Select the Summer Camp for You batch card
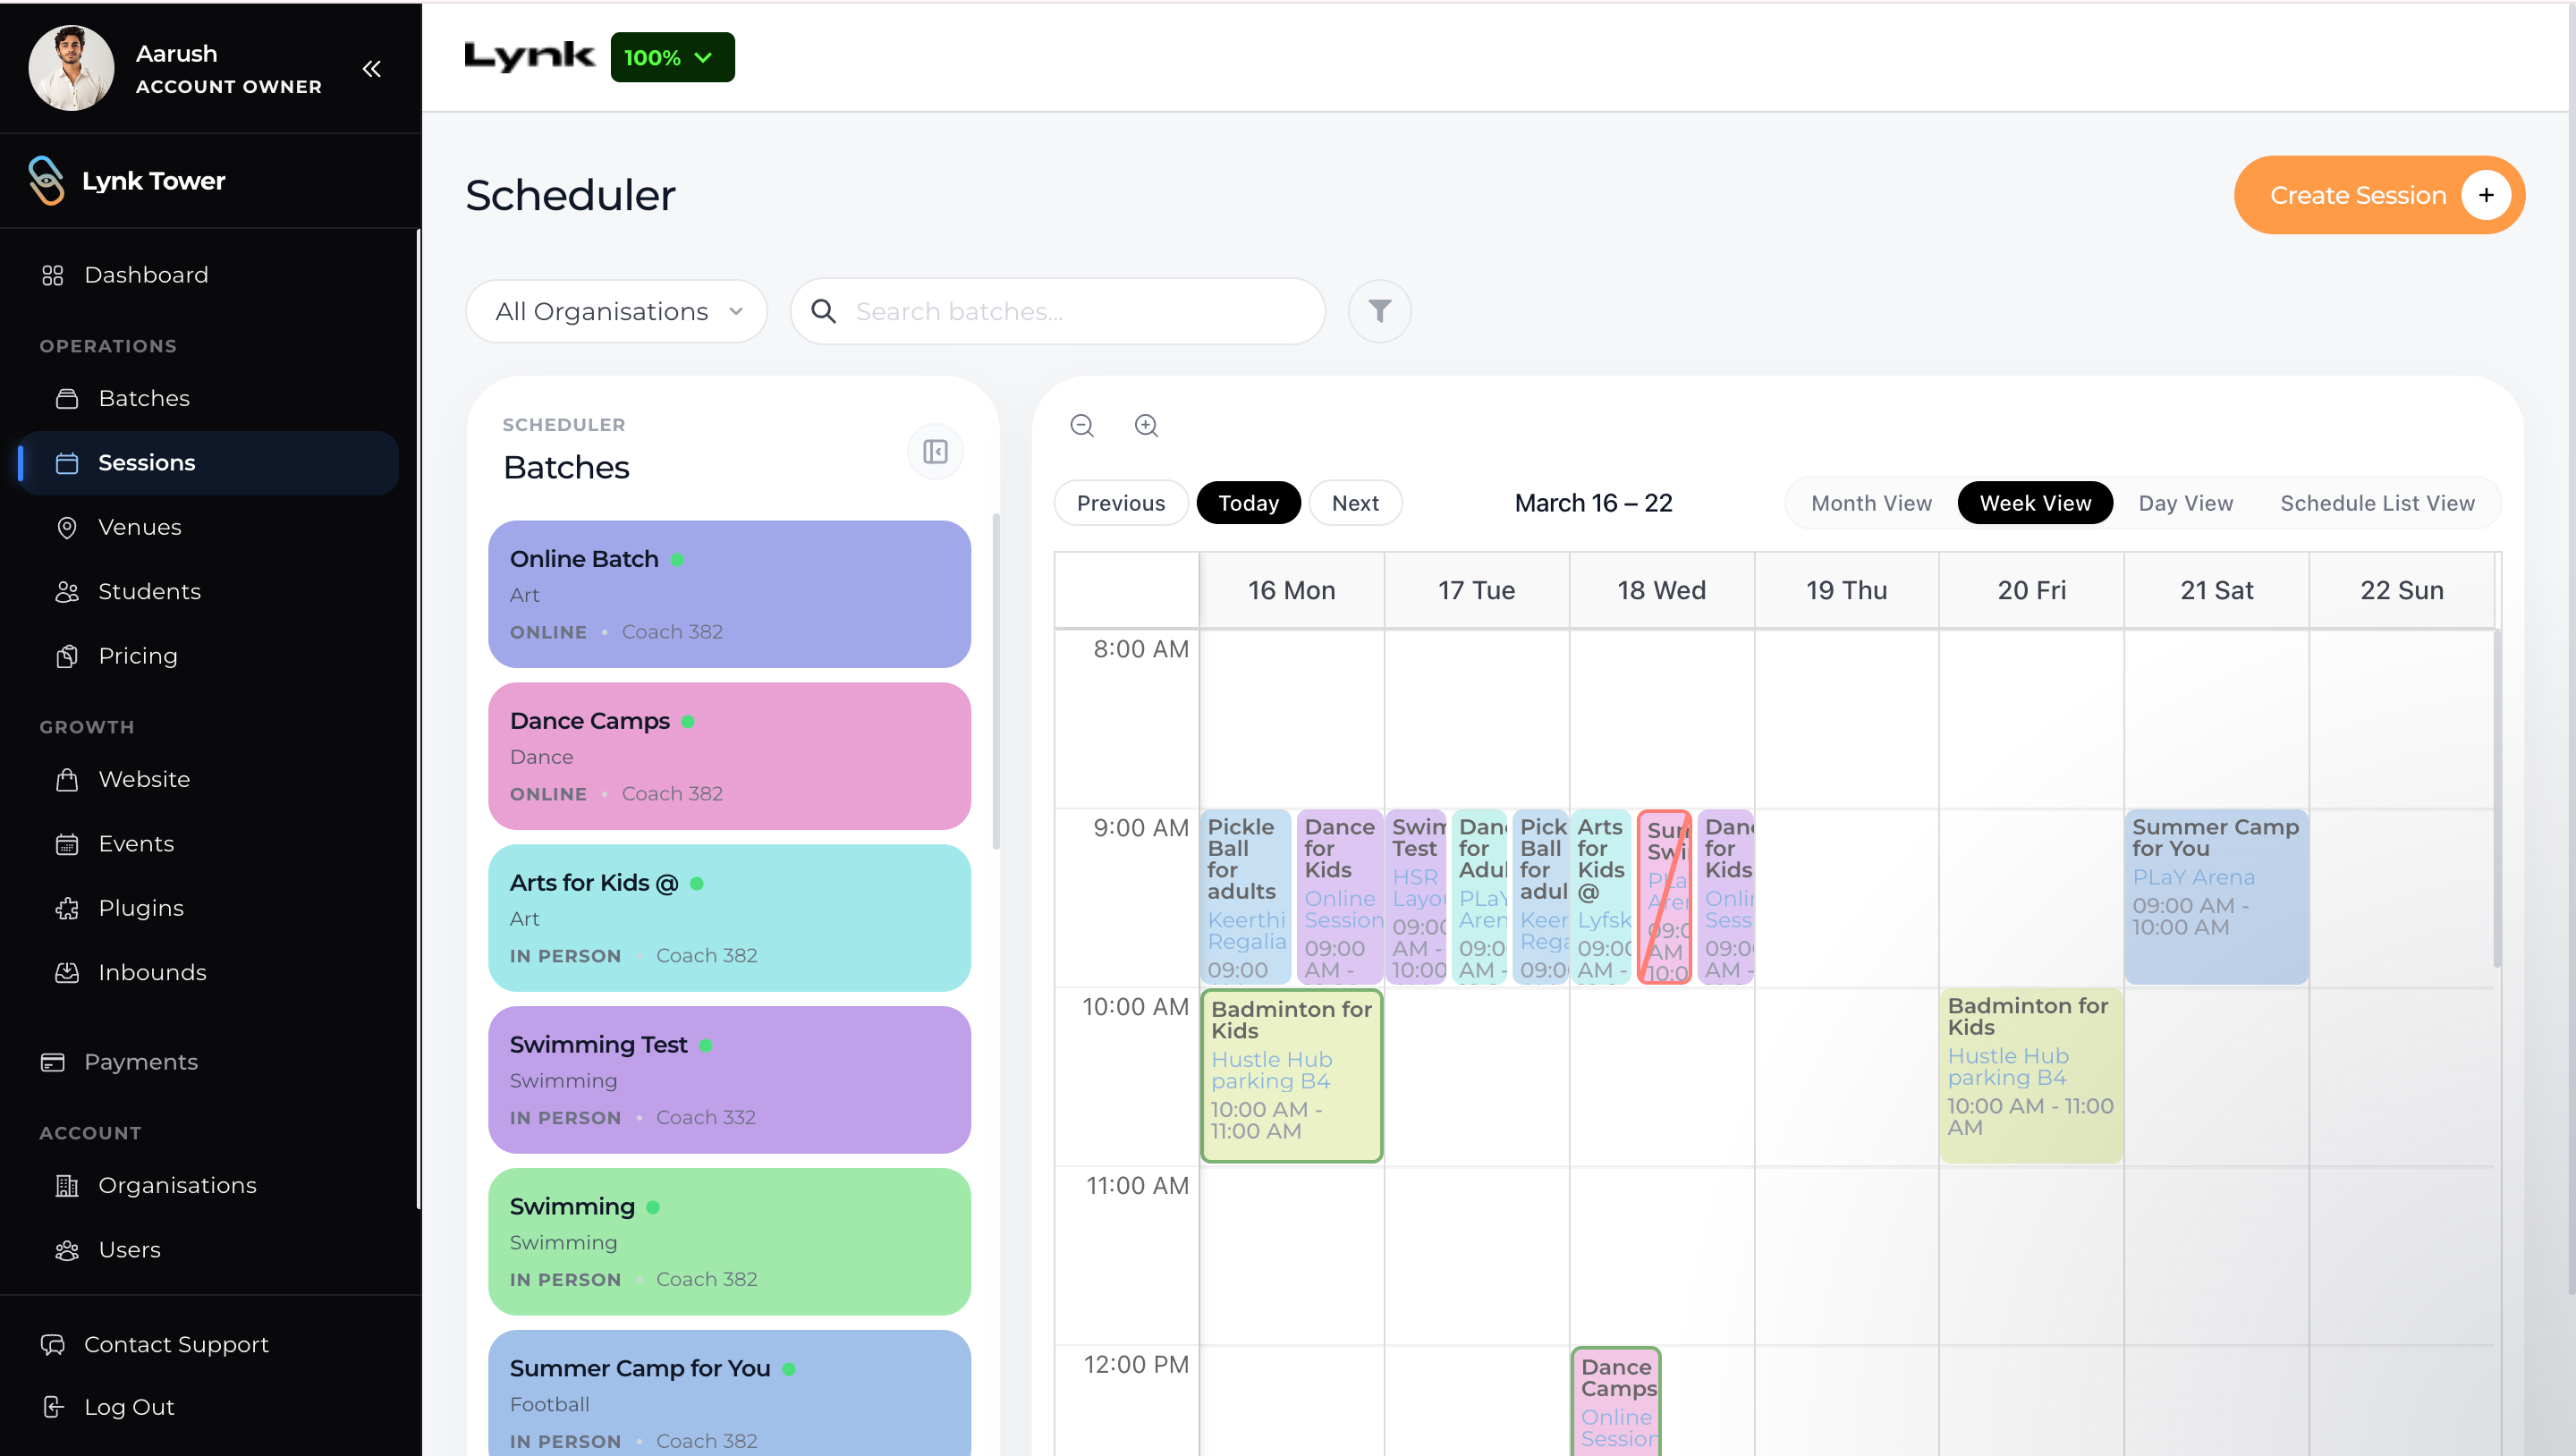This screenshot has height=1456, width=2576. click(729, 1394)
